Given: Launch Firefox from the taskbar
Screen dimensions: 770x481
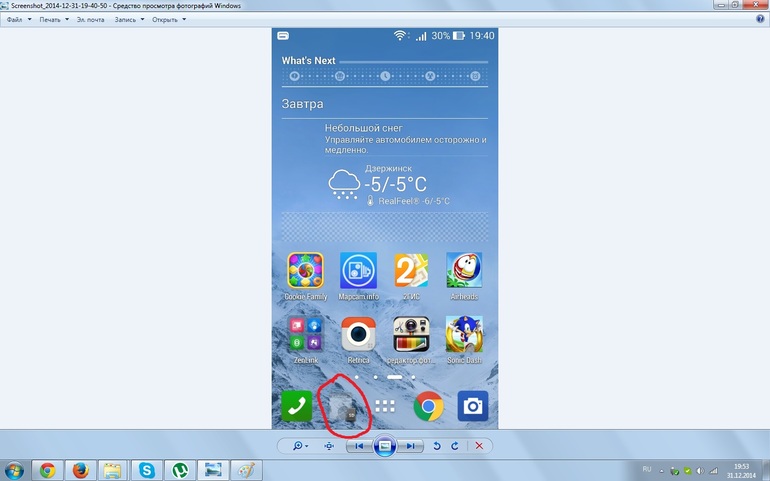Looking at the screenshot, I should click(81, 469).
